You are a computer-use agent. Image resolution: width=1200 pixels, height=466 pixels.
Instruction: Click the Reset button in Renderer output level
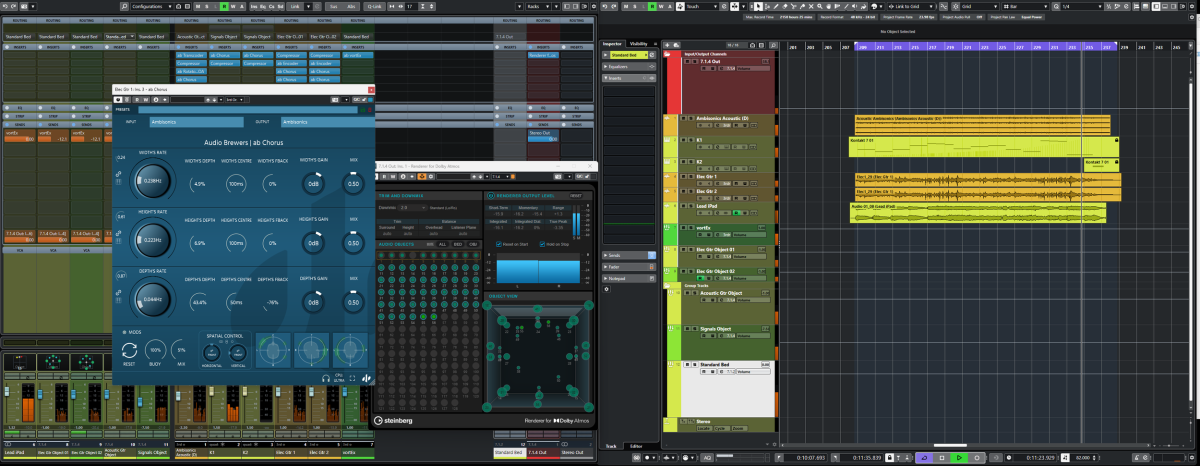(576, 196)
